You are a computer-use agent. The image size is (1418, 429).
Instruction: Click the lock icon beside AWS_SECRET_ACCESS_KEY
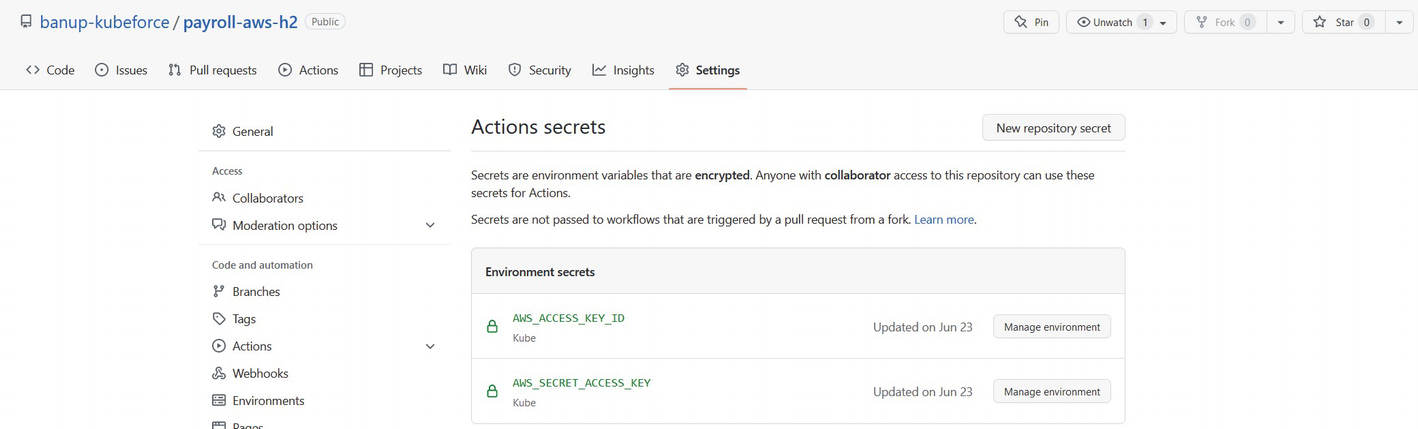point(492,392)
